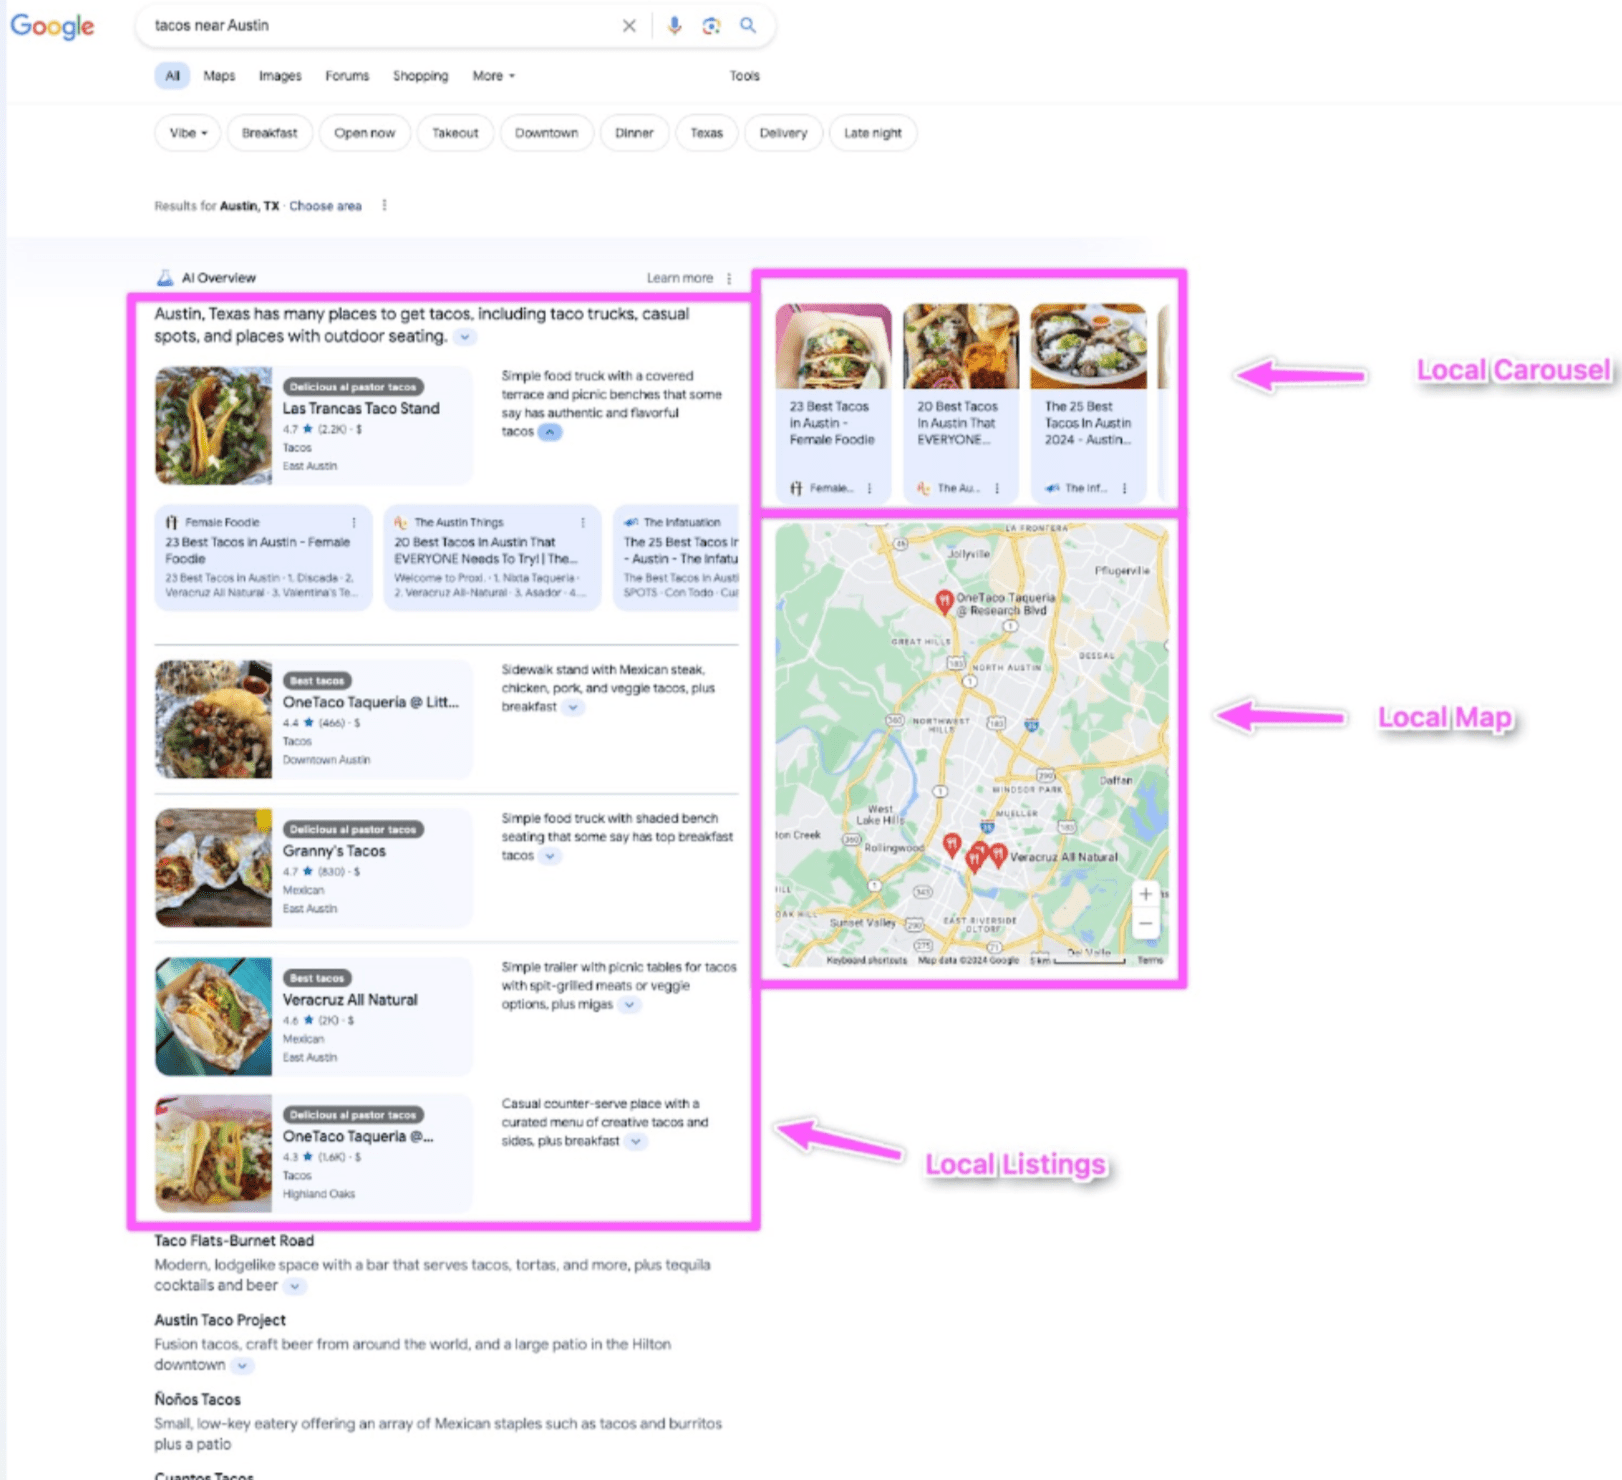Open Taco Flats-Burnet Road result
This screenshot has width=1622, height=1480.
pos(234,1241)
